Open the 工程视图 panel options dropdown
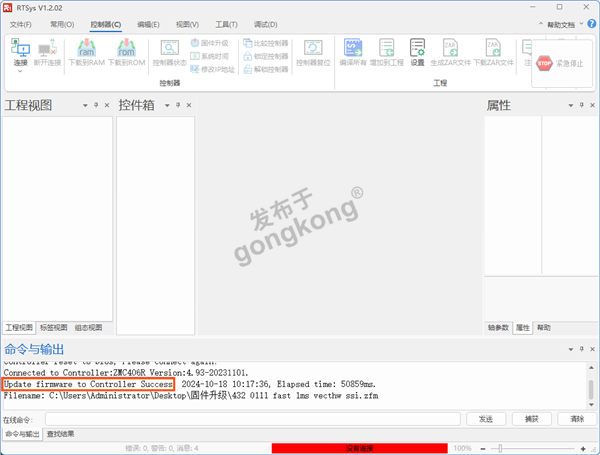Viewport: 600px width, 455px height. pyautogui.click(x=85, y=105)
